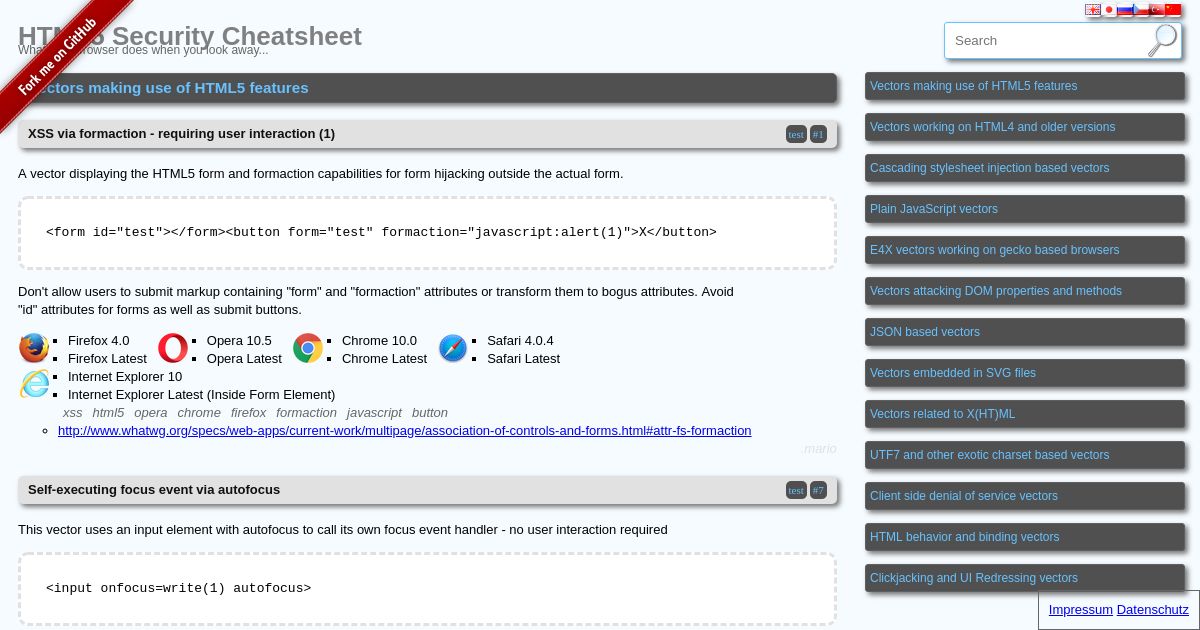Open the Datenschutz privacy link

1152,610
